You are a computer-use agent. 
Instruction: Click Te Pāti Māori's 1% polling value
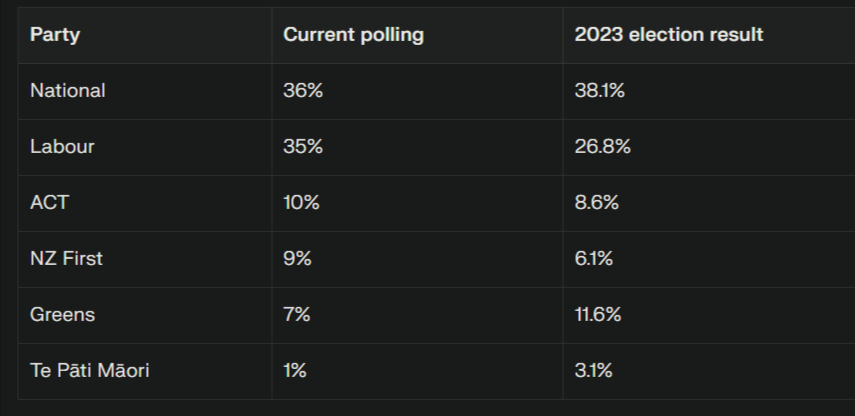(295, 371)
